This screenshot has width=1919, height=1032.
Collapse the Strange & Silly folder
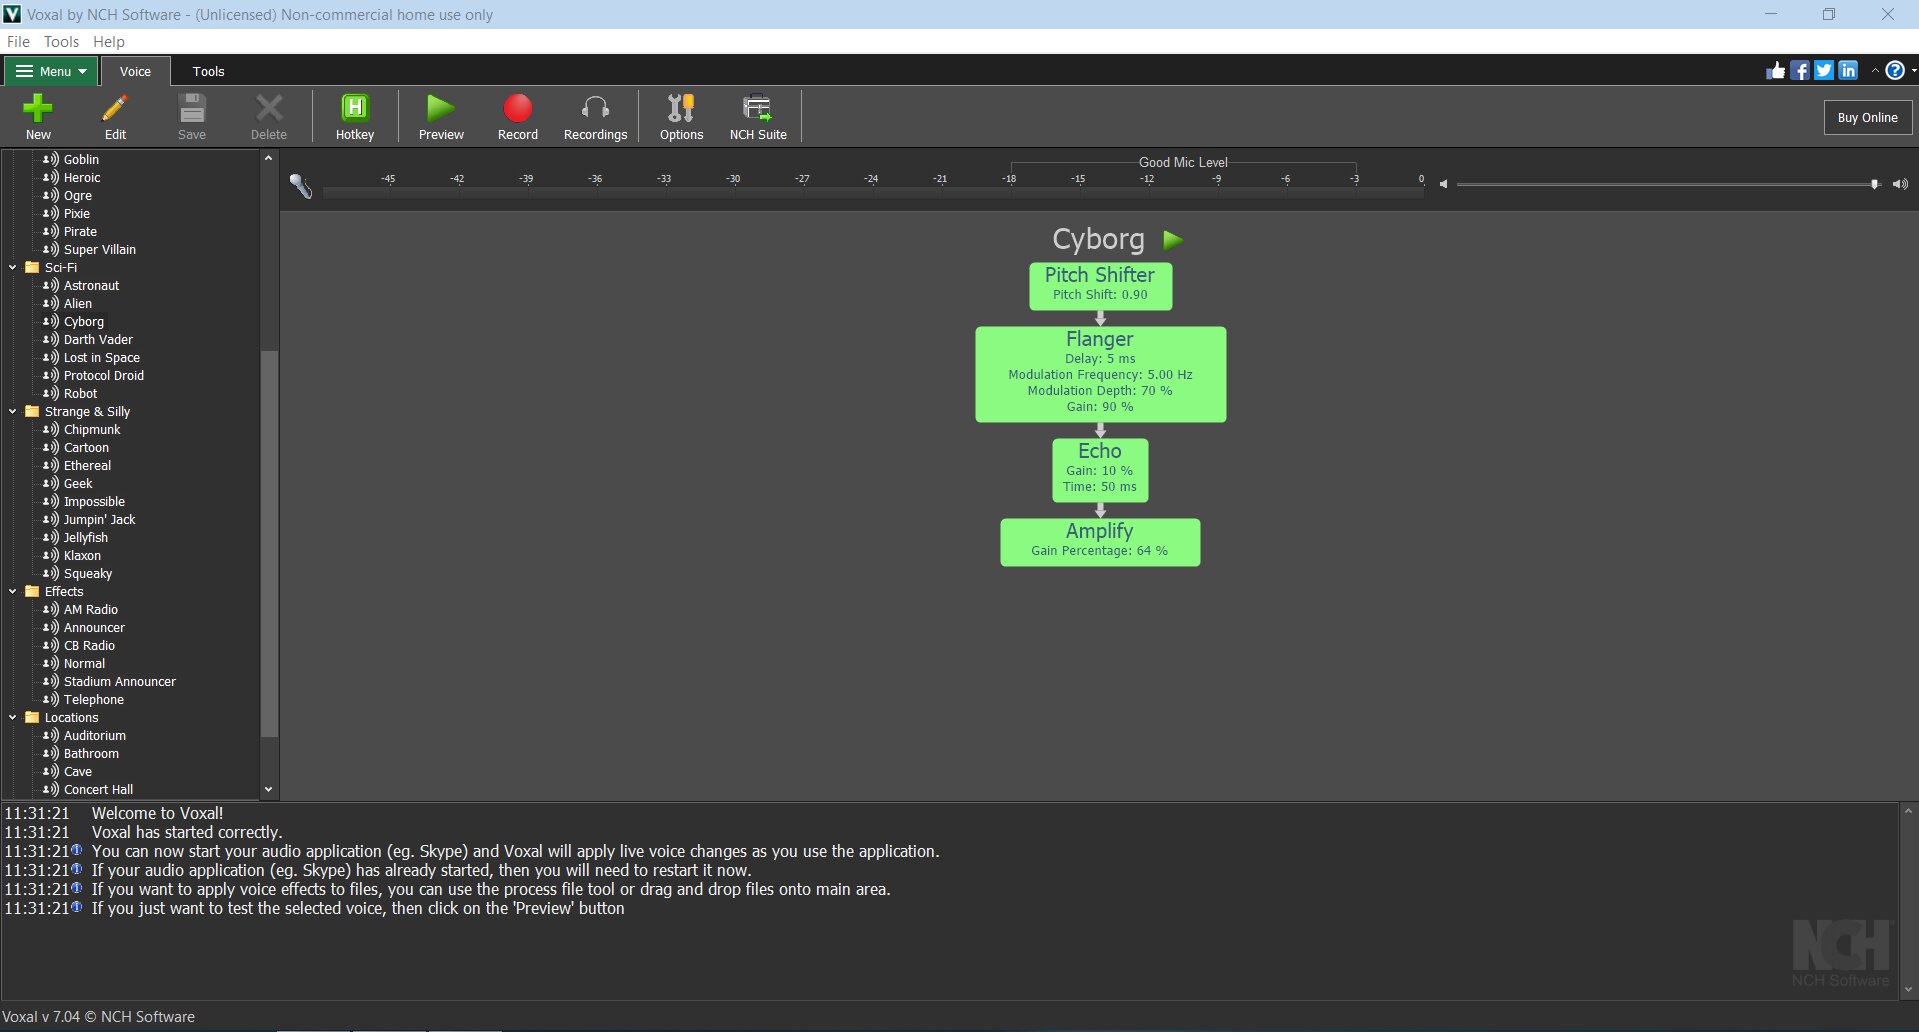13,412
